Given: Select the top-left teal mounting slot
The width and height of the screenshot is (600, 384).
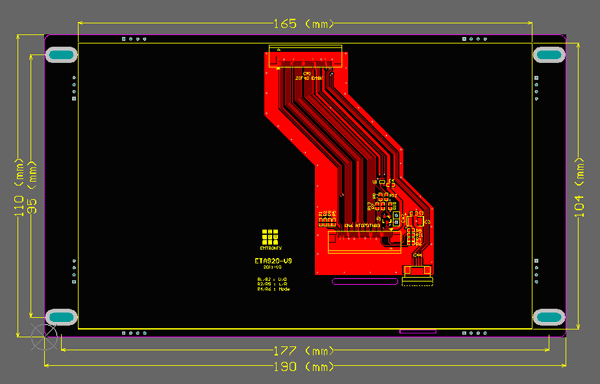Looking at the screenshot, I should [61, 55].
